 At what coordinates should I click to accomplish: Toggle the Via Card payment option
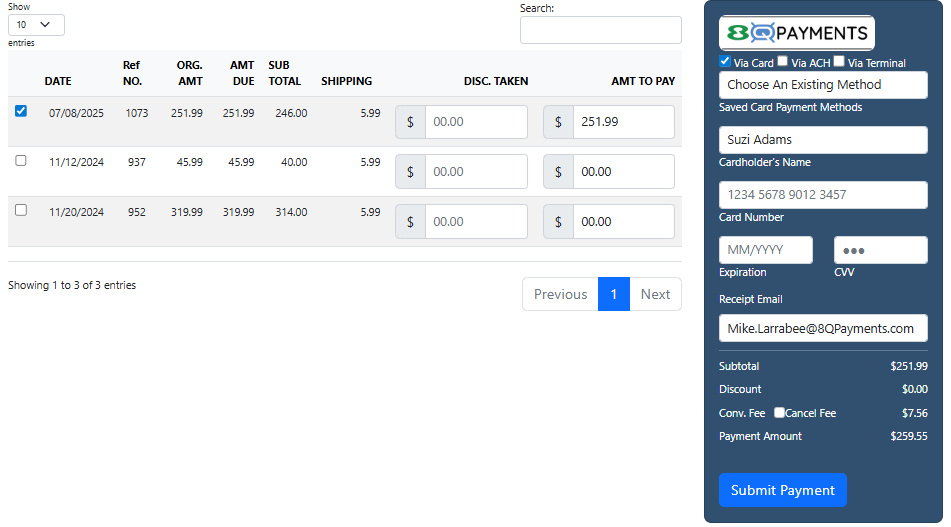tap(725, 61)
